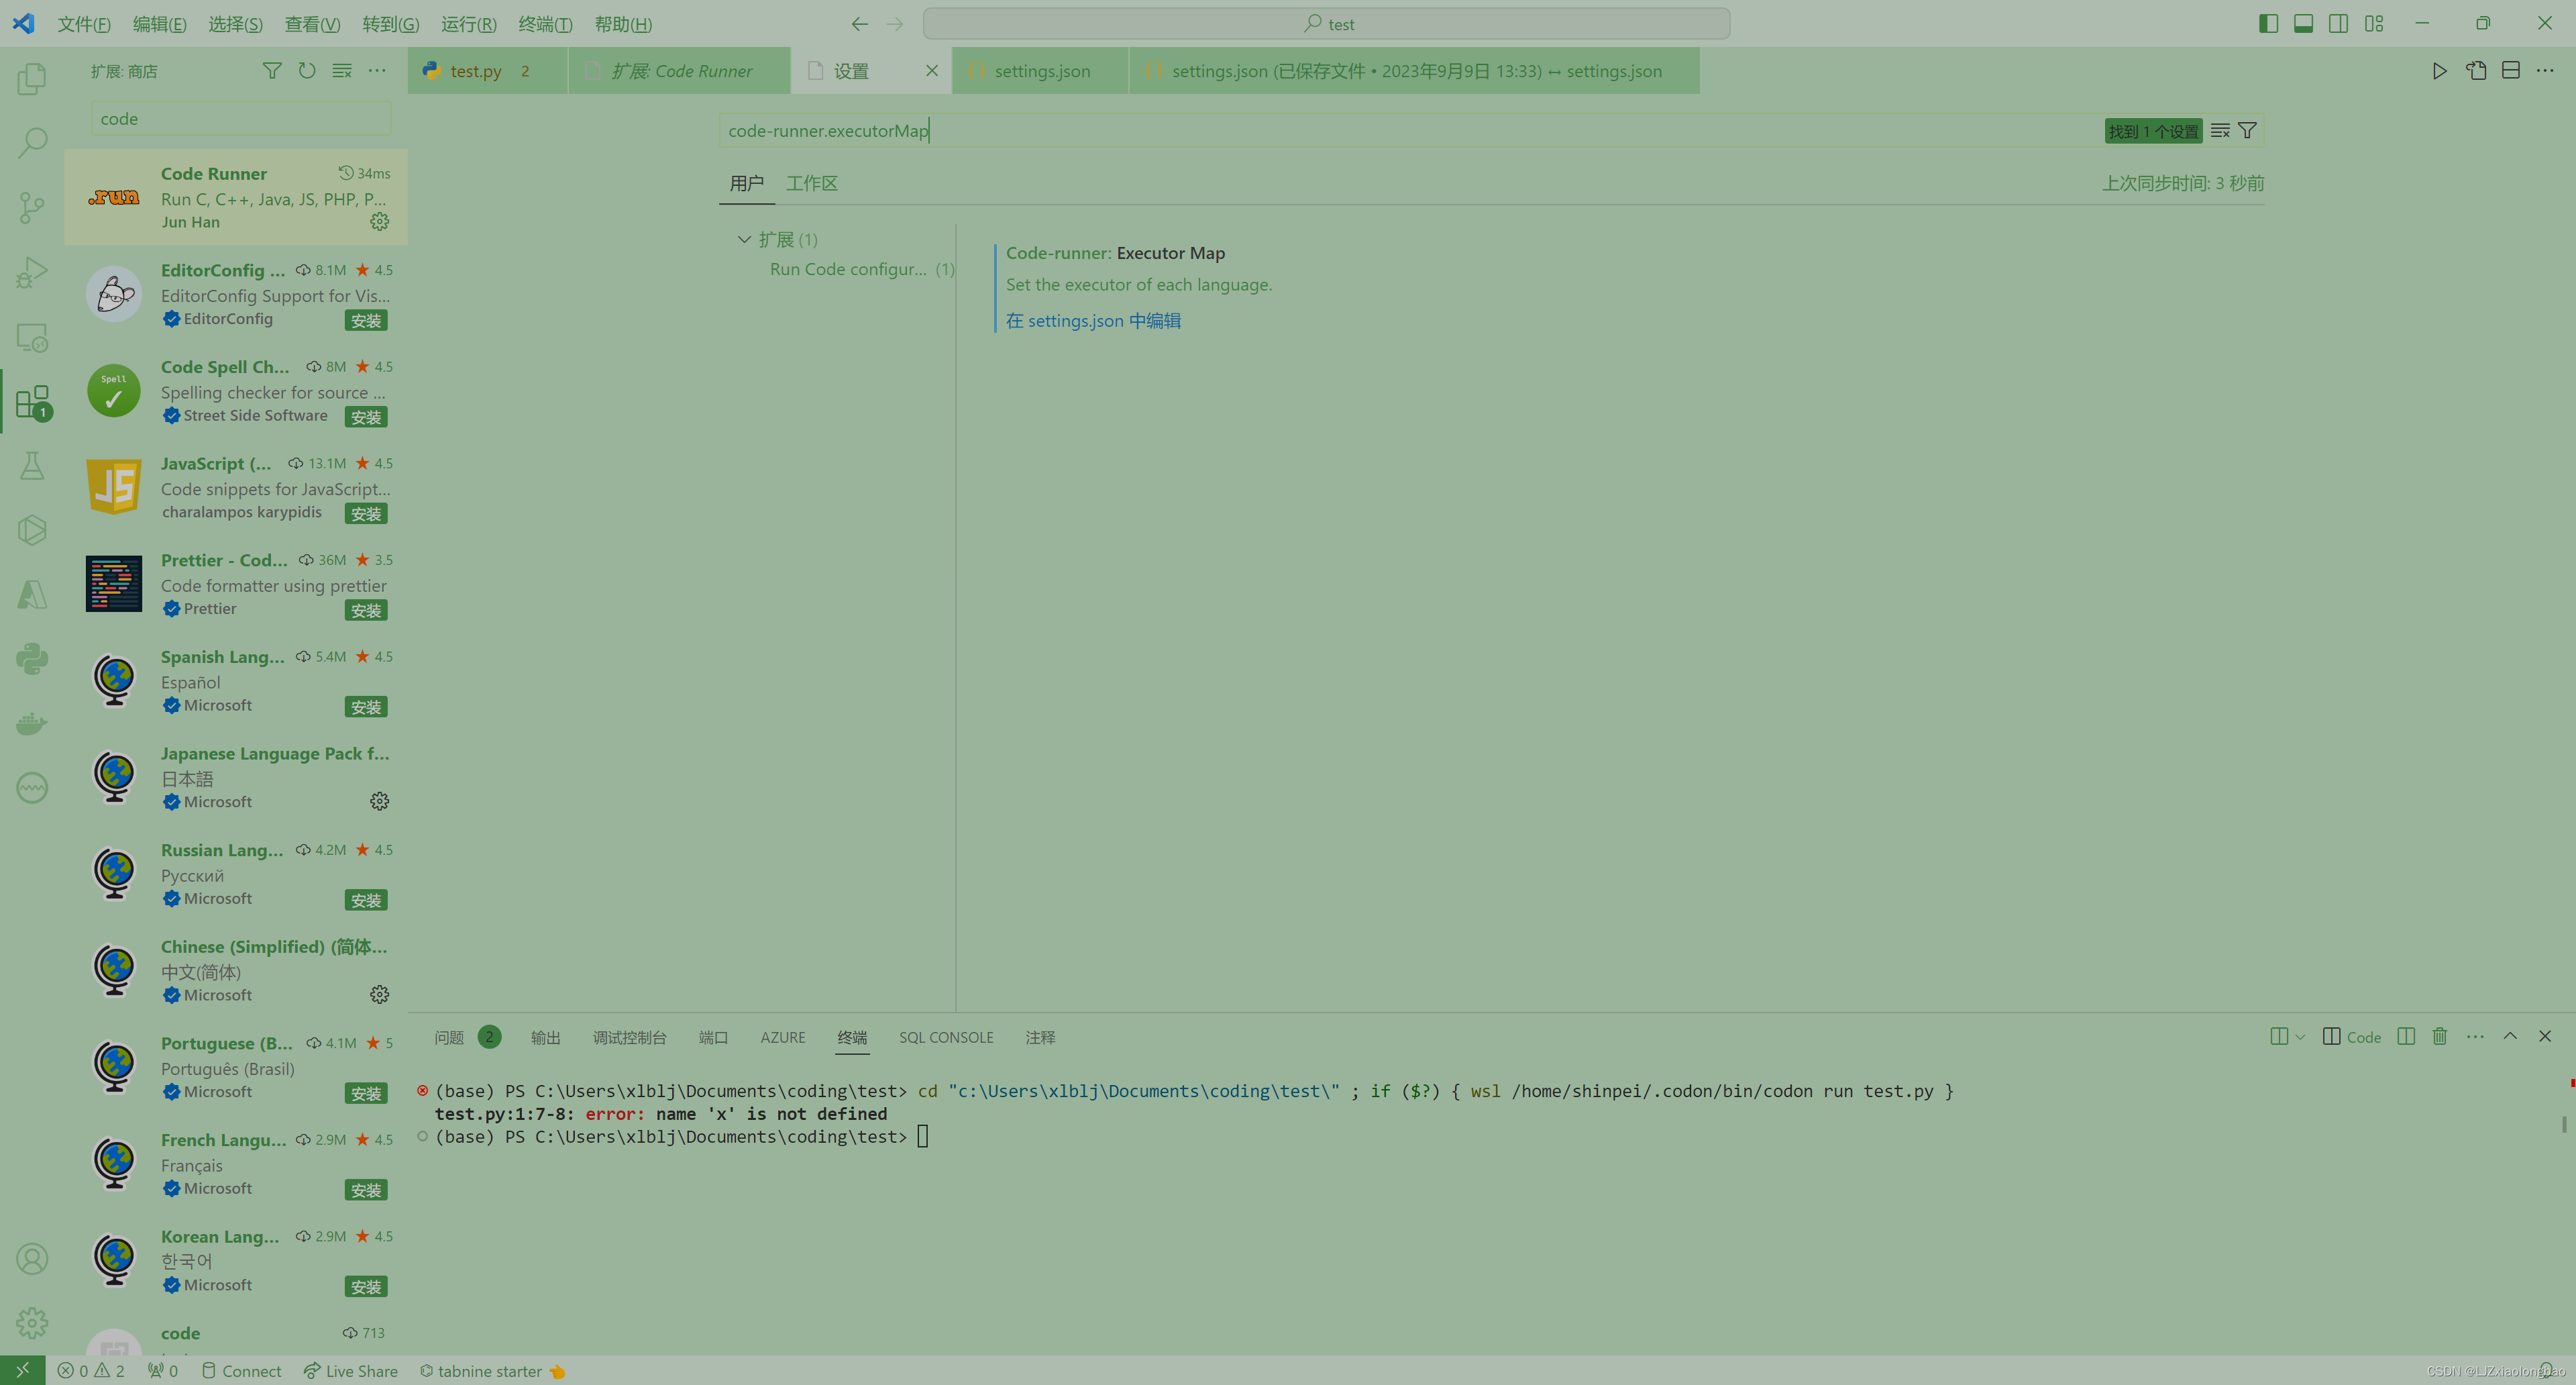Open the extensions filter icon

pos(271,70)
